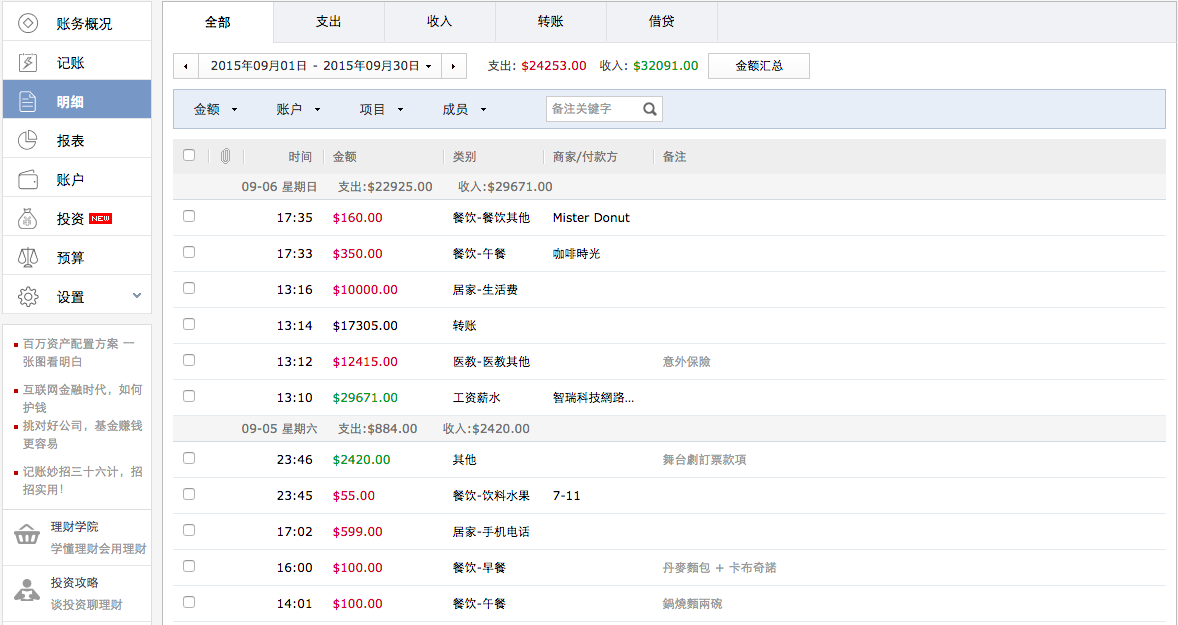
Task: Click the search magnifier icon in 备注关键字 box
Action: click(650, 109)
